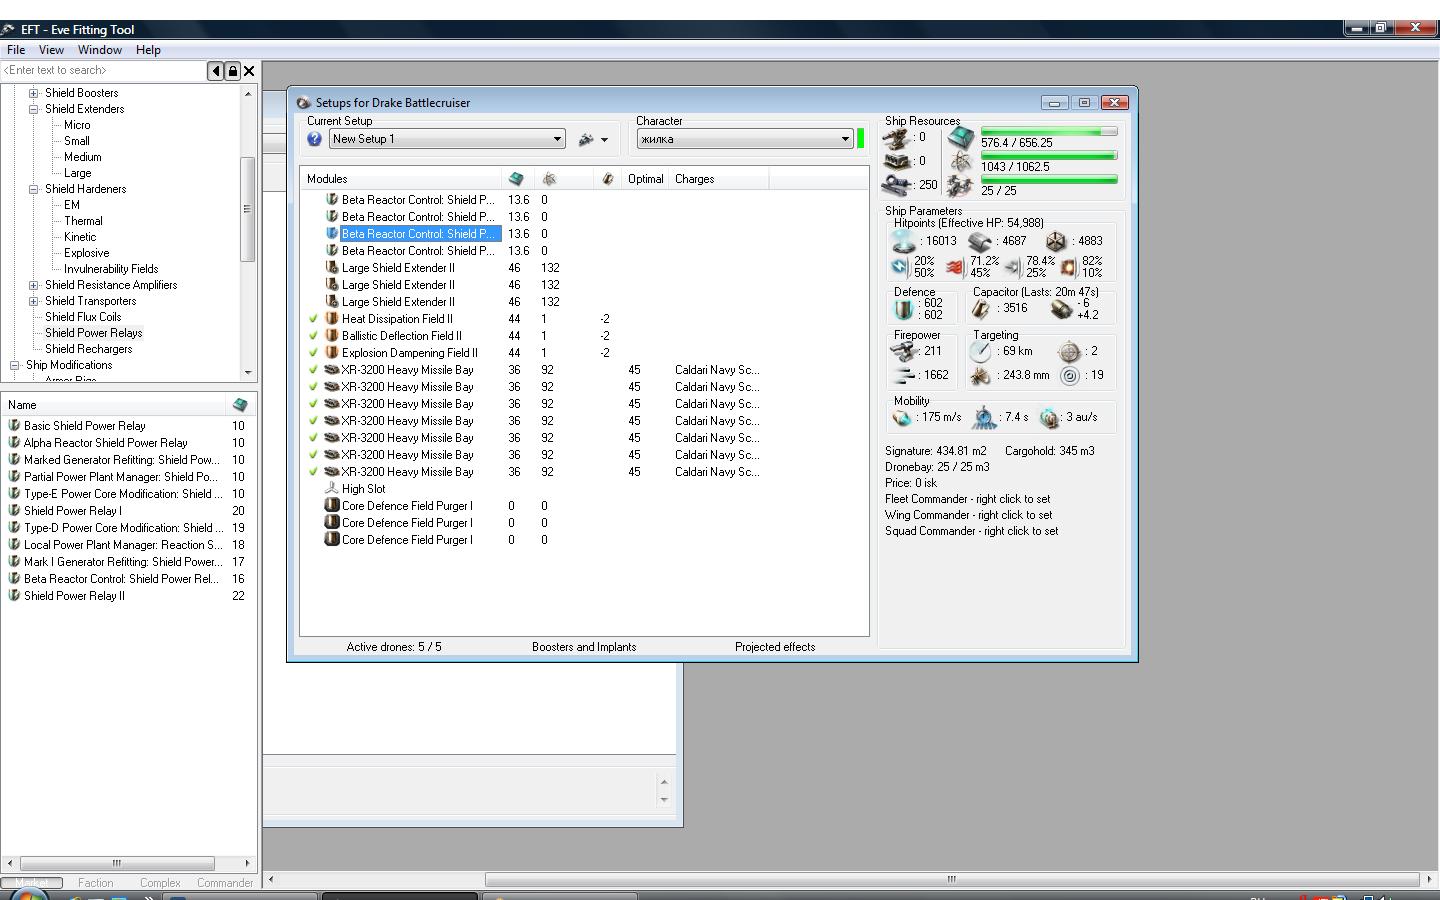The image size is (1440, 900).
Task: Switch to the Commander tab
Action: [225, 883]
